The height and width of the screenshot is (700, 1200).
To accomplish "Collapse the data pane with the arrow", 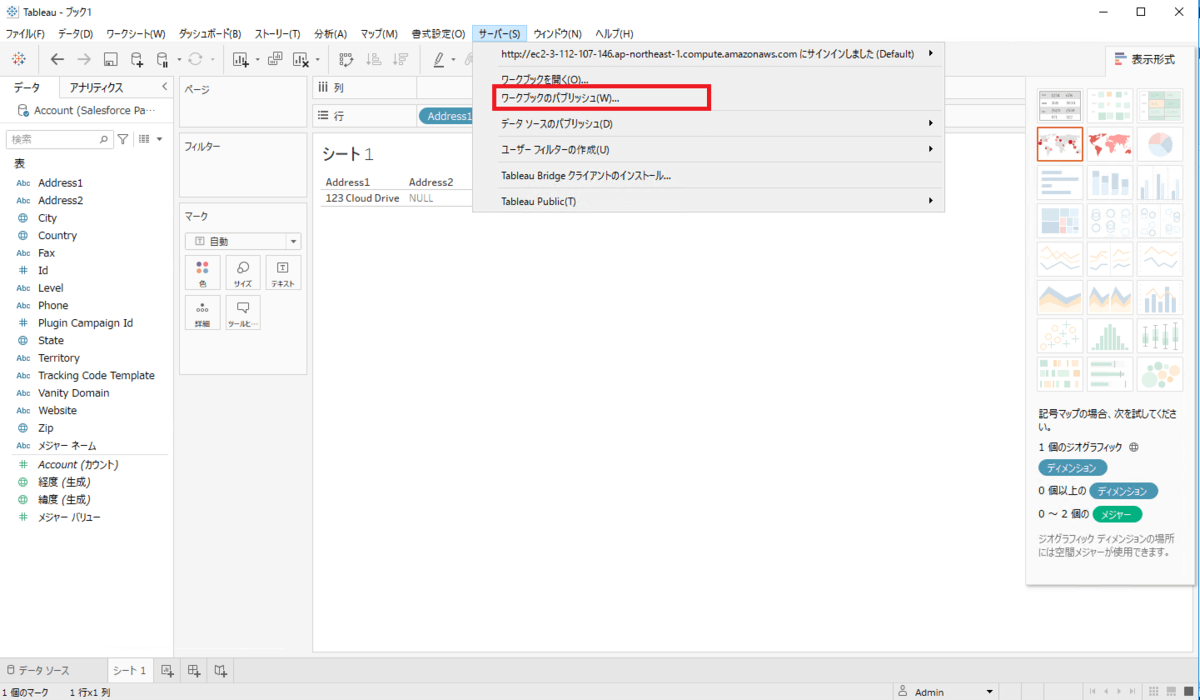I will (x=165, y=87).
